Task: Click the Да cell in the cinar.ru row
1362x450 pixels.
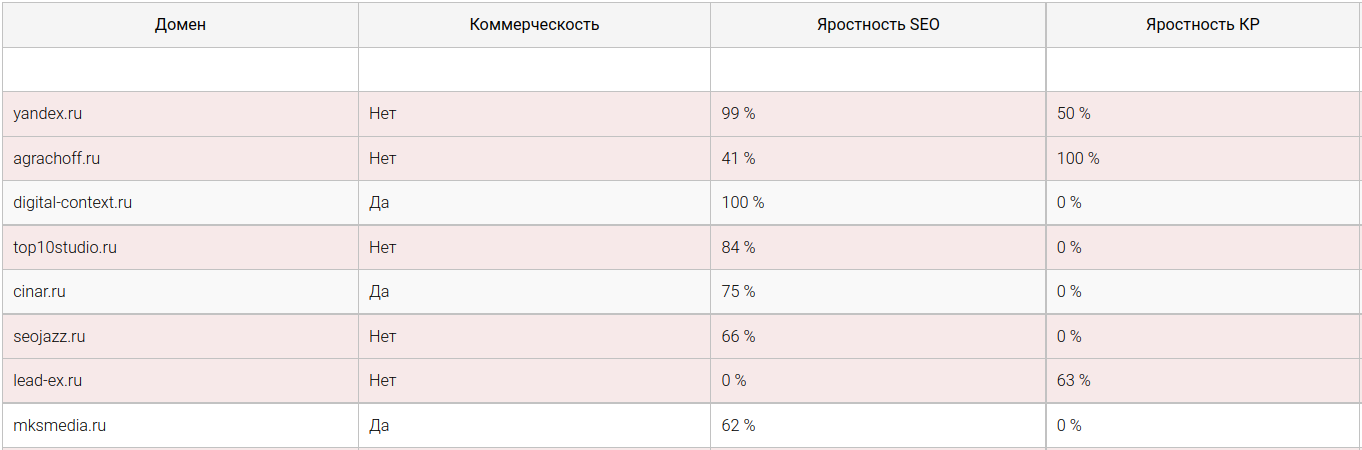Action: (x=379, y=292)
